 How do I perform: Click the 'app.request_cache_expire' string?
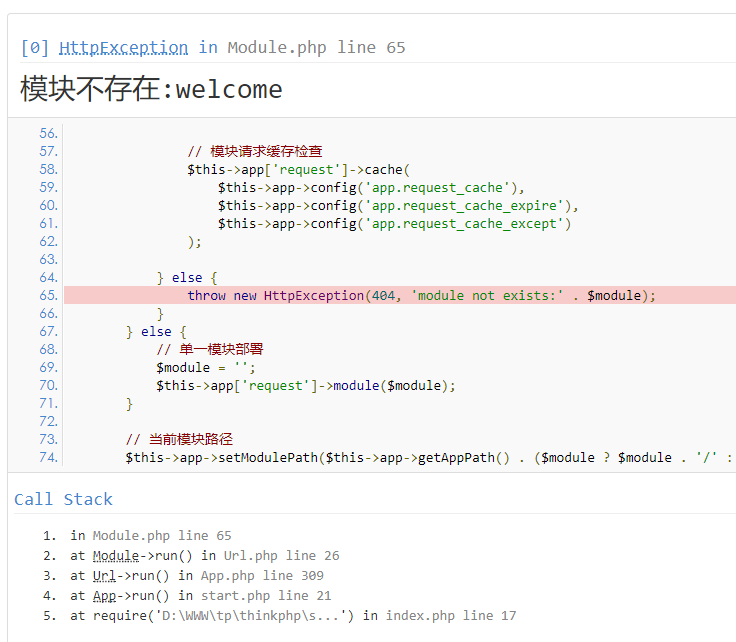(x=464, y=206)
